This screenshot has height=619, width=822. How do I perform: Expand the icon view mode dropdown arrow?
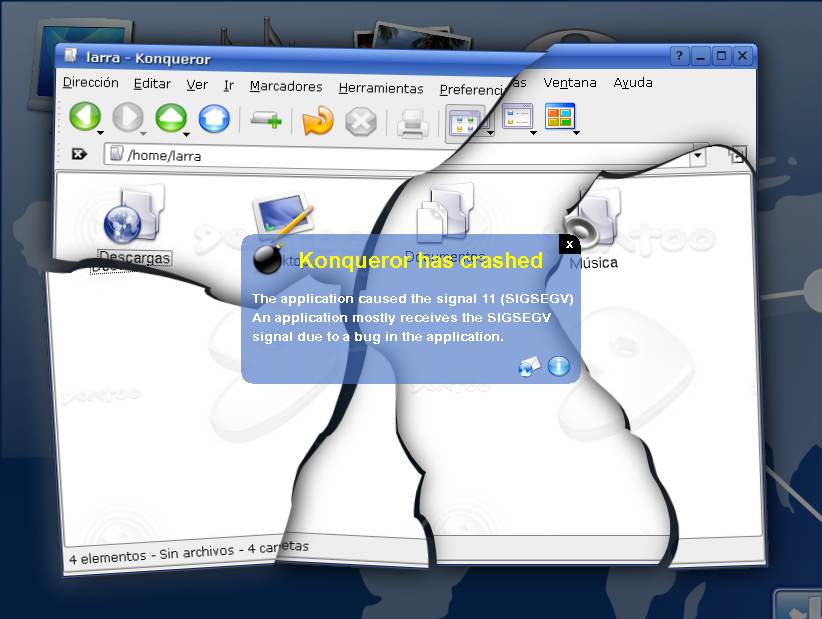pyautogui.click(x=490, y=133)
